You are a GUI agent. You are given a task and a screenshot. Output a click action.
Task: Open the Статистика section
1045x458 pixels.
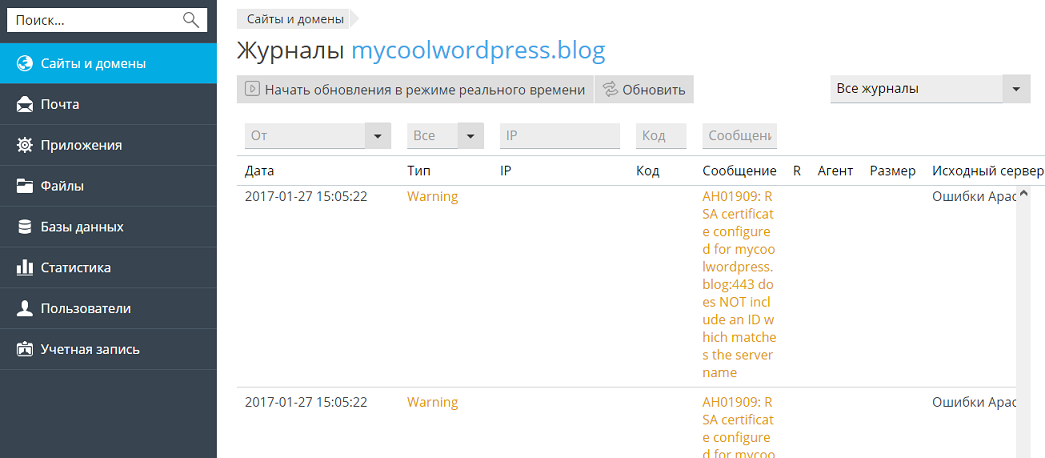coord(108,268)
